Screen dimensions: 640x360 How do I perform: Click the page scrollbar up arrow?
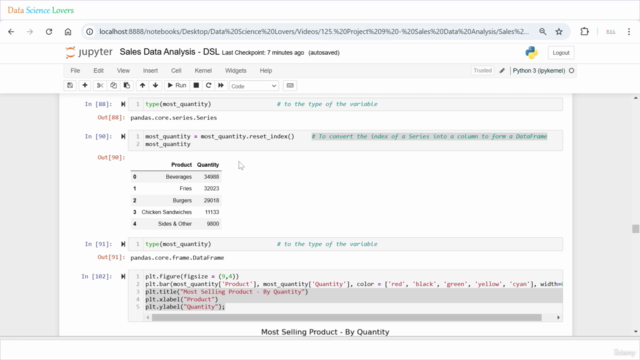click(636, 98)
